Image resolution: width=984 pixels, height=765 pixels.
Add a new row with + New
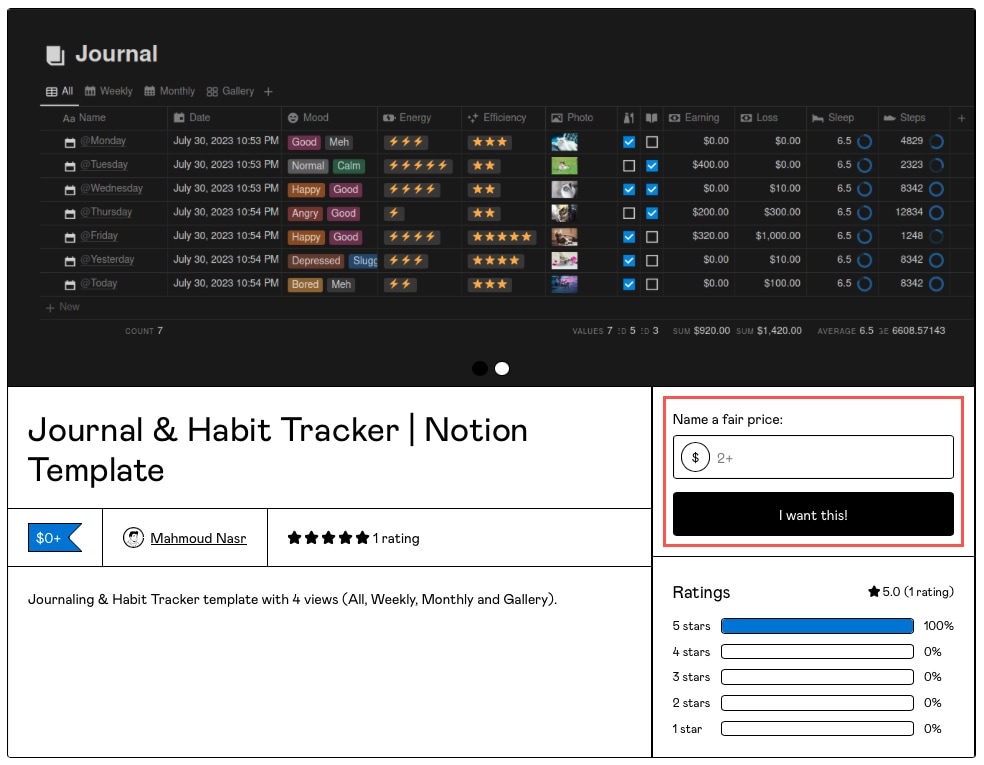(x=63, y=308)
